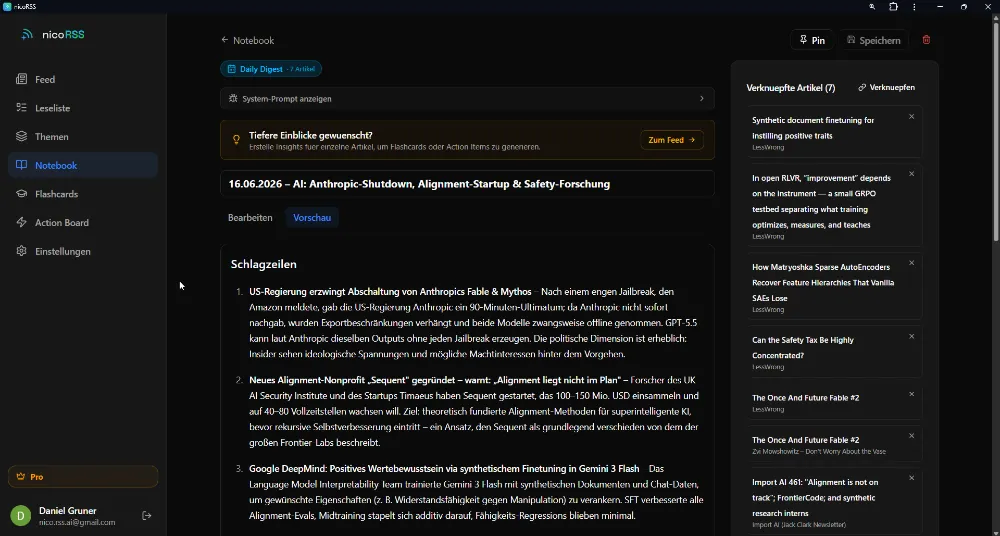Click the Notebook book icon
1000x536 pixels.
point(22,165)
